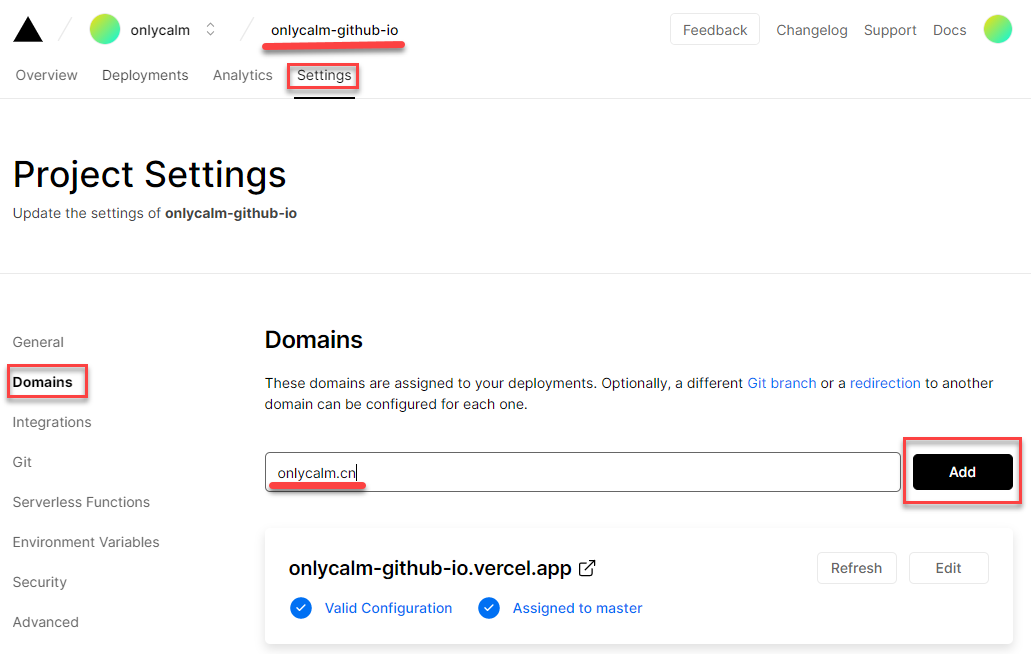Open Environment Variables settings
This screenshot has width=1031, height=654.
click(85, 542)
